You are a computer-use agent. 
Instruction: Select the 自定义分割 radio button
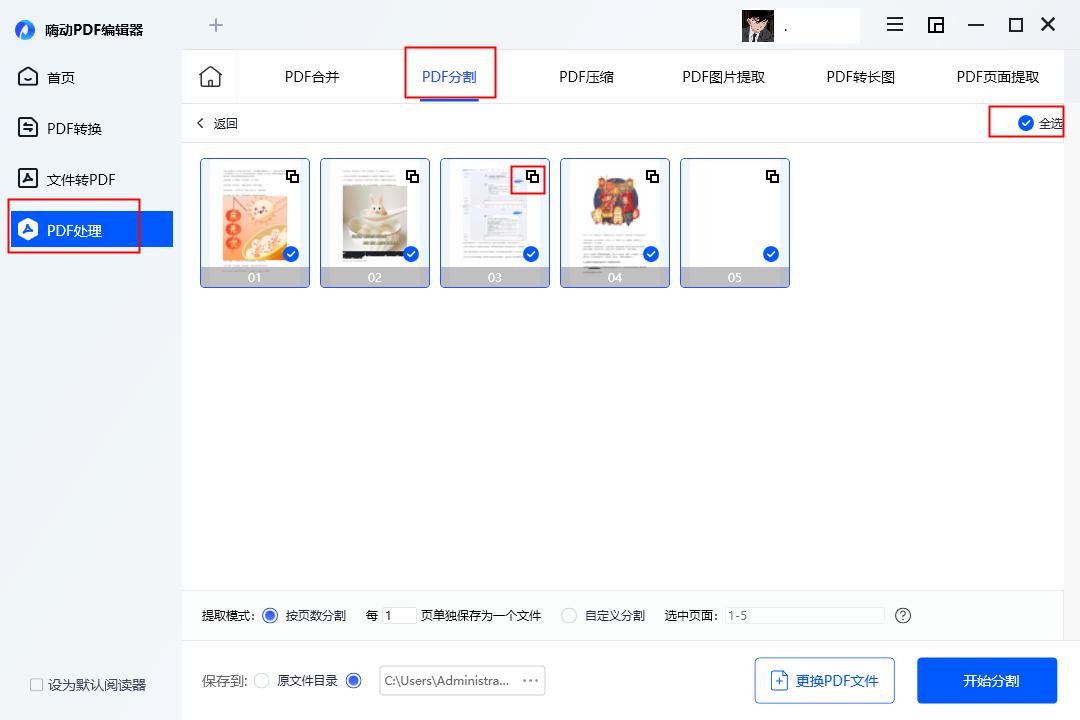pyautogui.click(x=569, y=615)
